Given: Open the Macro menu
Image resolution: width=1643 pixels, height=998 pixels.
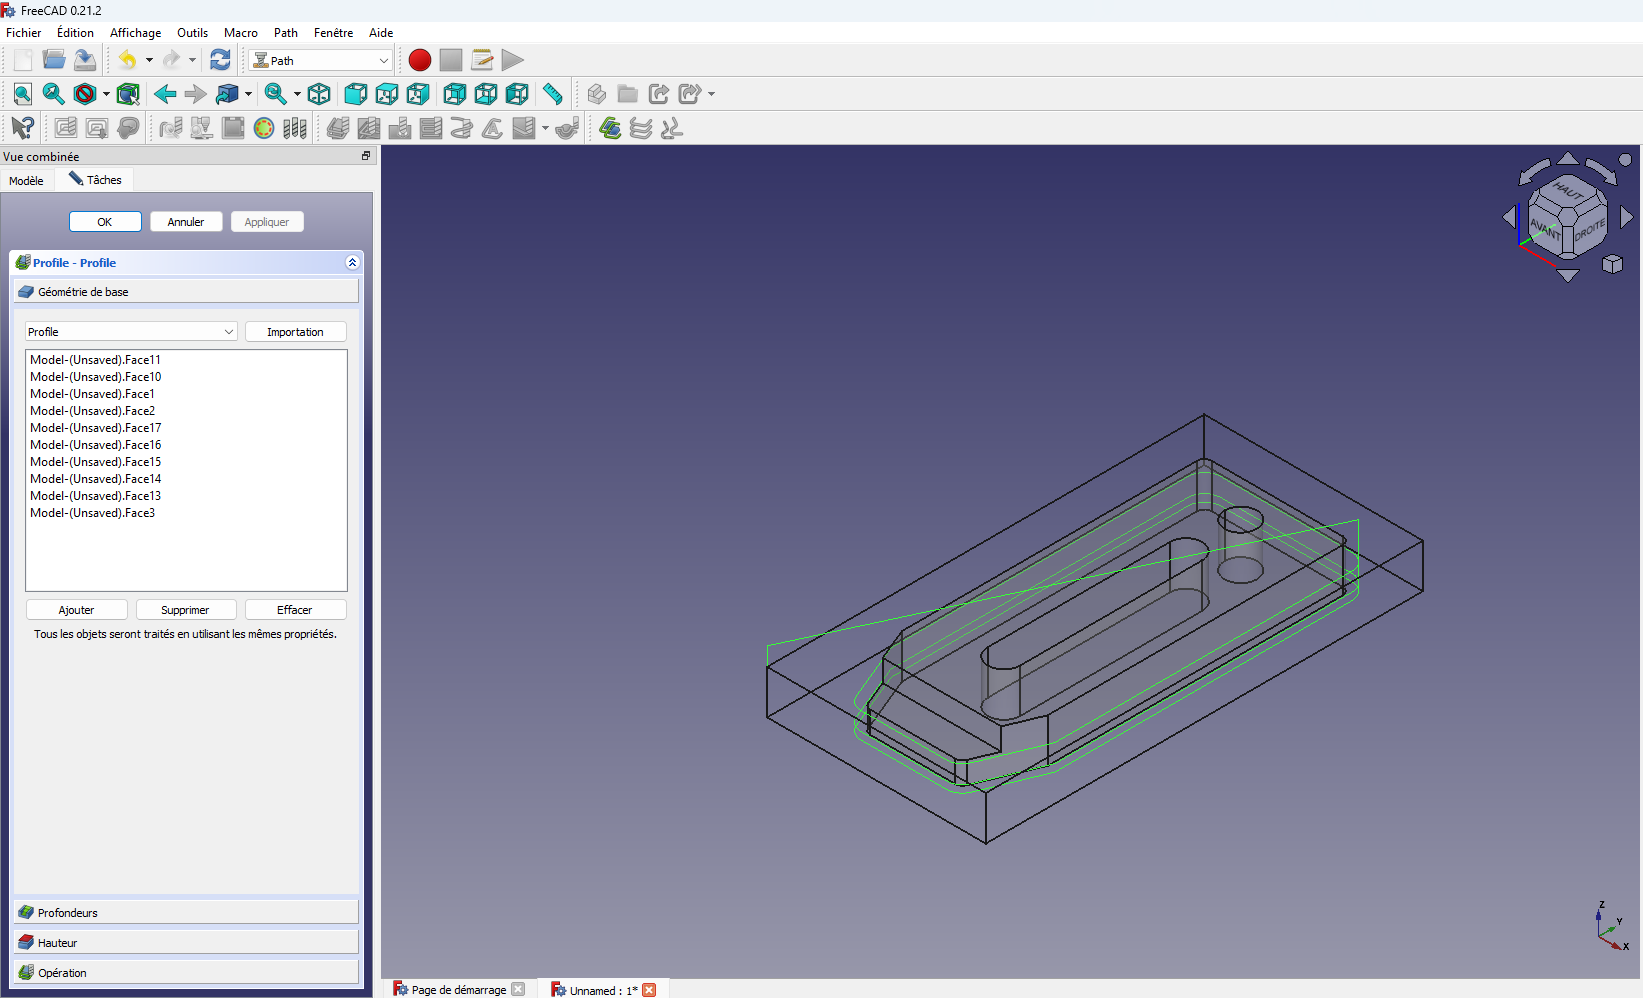Looking at the screenshot, I should tap(240, 32).
